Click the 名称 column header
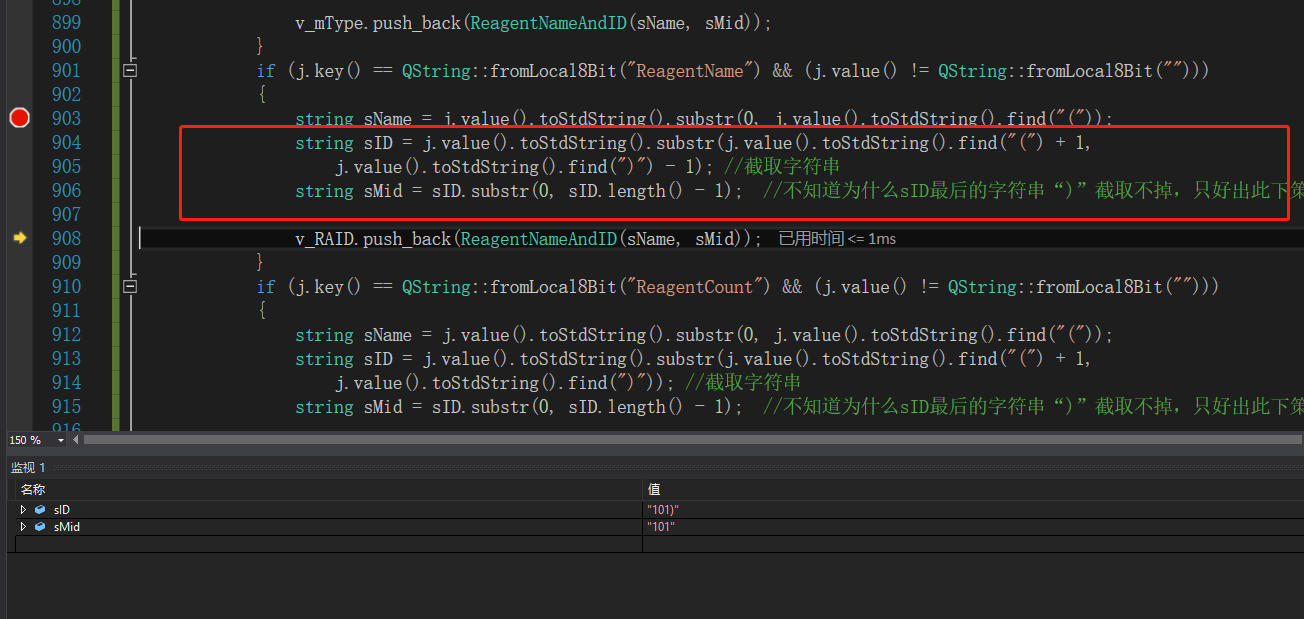Image resolution: width=1304 pixels, height=619 pixels. click(x=33, y=489)
